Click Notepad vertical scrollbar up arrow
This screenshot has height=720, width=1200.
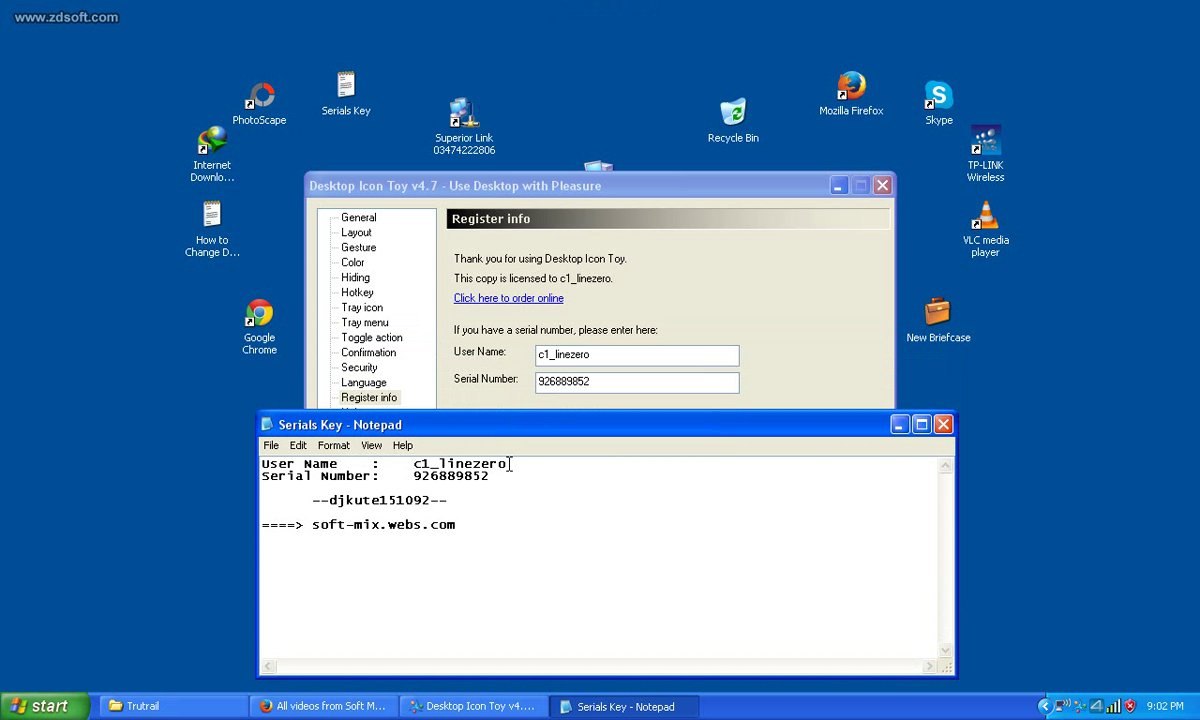[x=946, y=465]
